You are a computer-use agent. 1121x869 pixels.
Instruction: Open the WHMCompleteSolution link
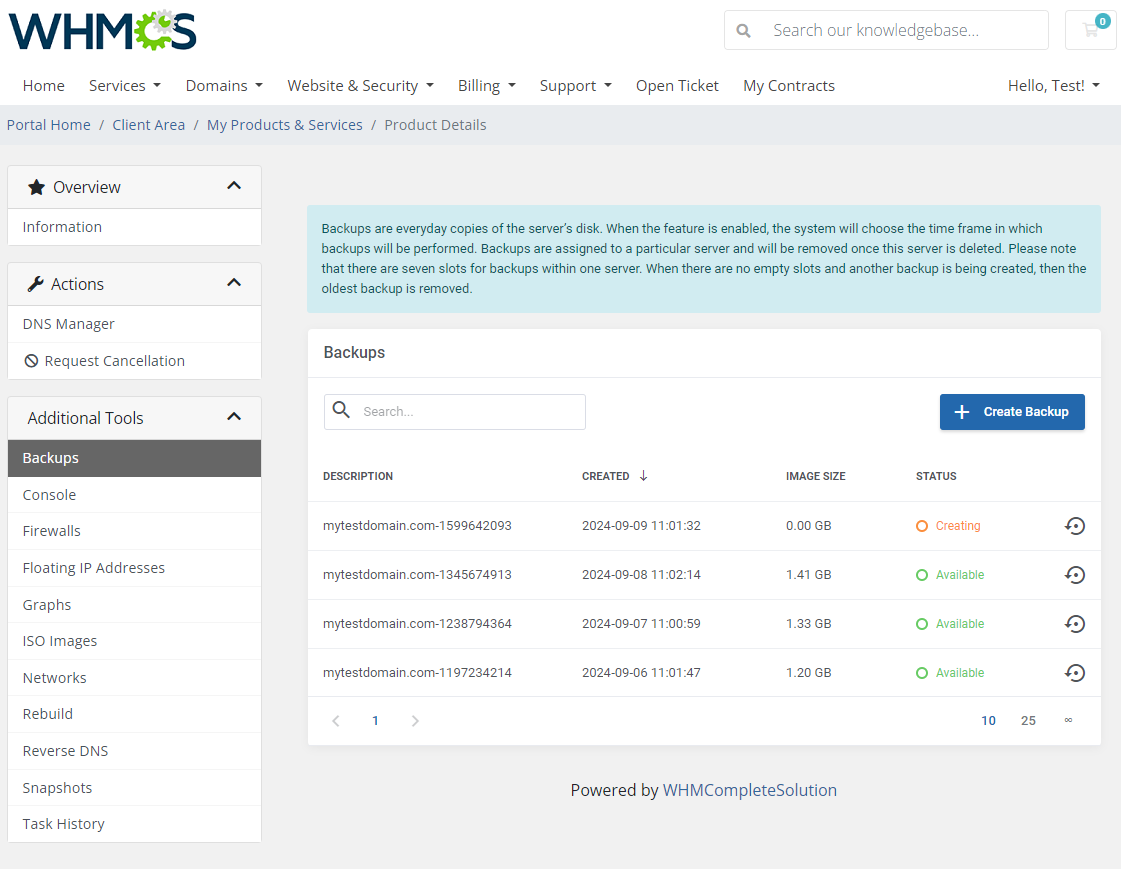point(749,790)
